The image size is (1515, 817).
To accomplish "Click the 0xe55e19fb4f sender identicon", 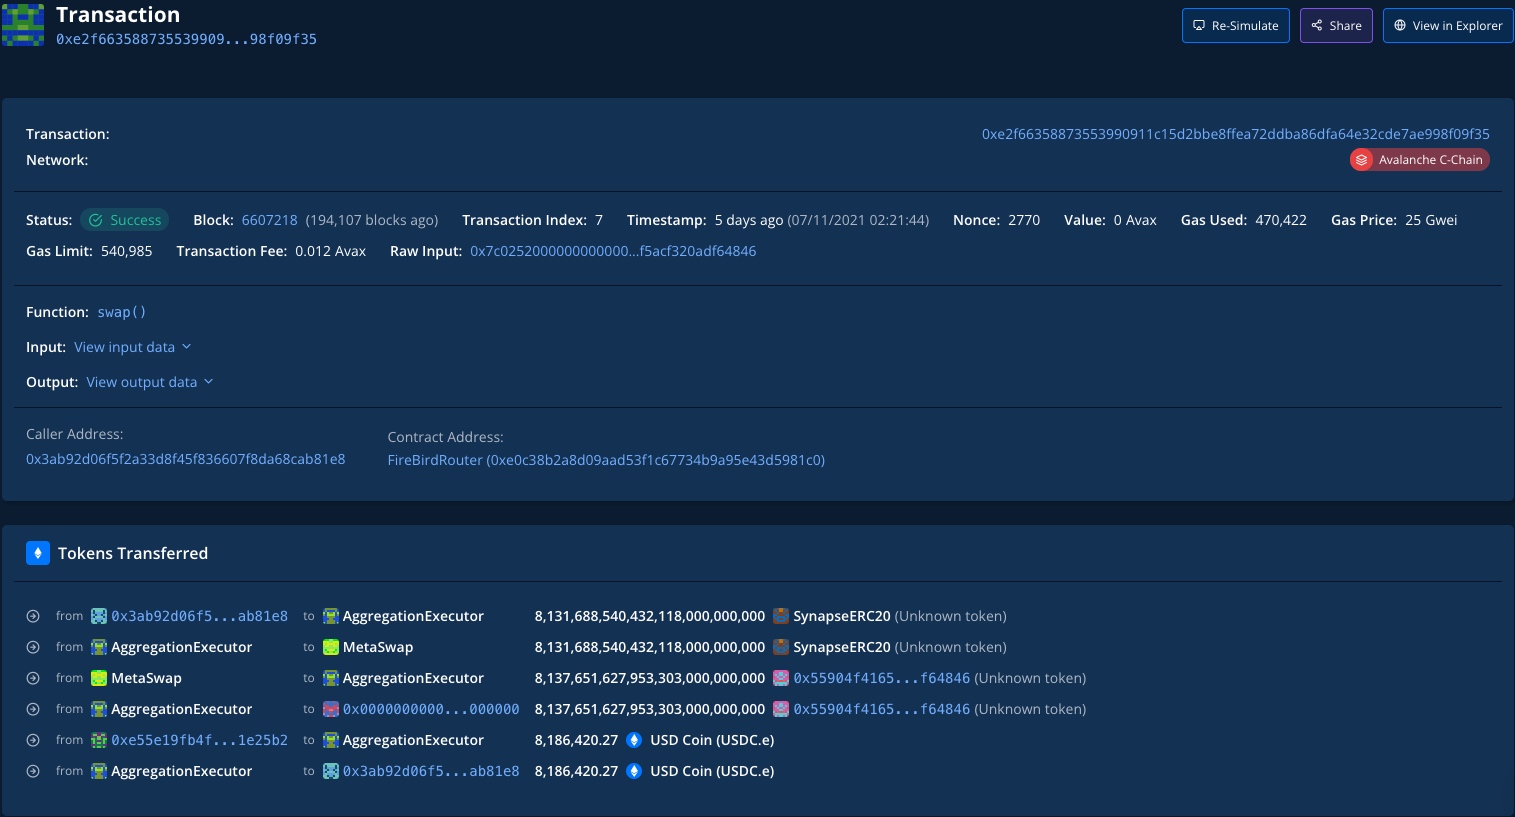I will click(99, 740).
